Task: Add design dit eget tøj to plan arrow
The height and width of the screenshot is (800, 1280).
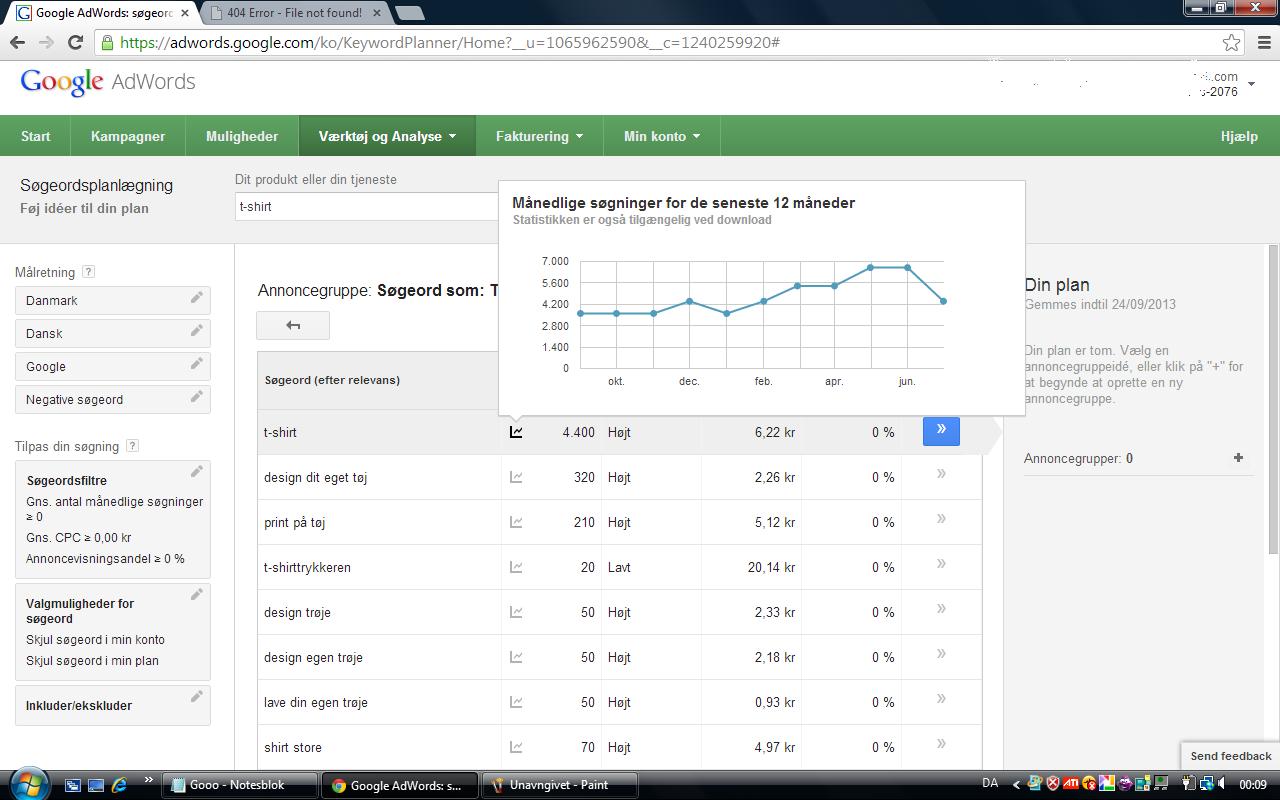Action: coord(941,474)
